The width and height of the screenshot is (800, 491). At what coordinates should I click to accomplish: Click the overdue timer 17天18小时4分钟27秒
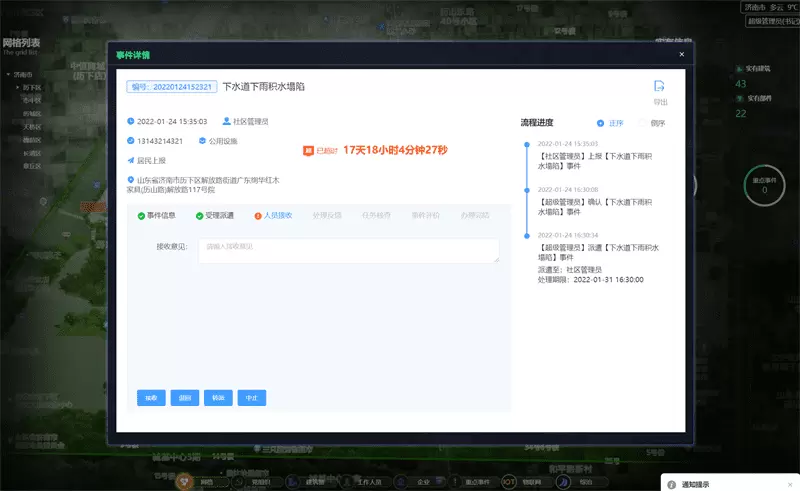[395, 150]
